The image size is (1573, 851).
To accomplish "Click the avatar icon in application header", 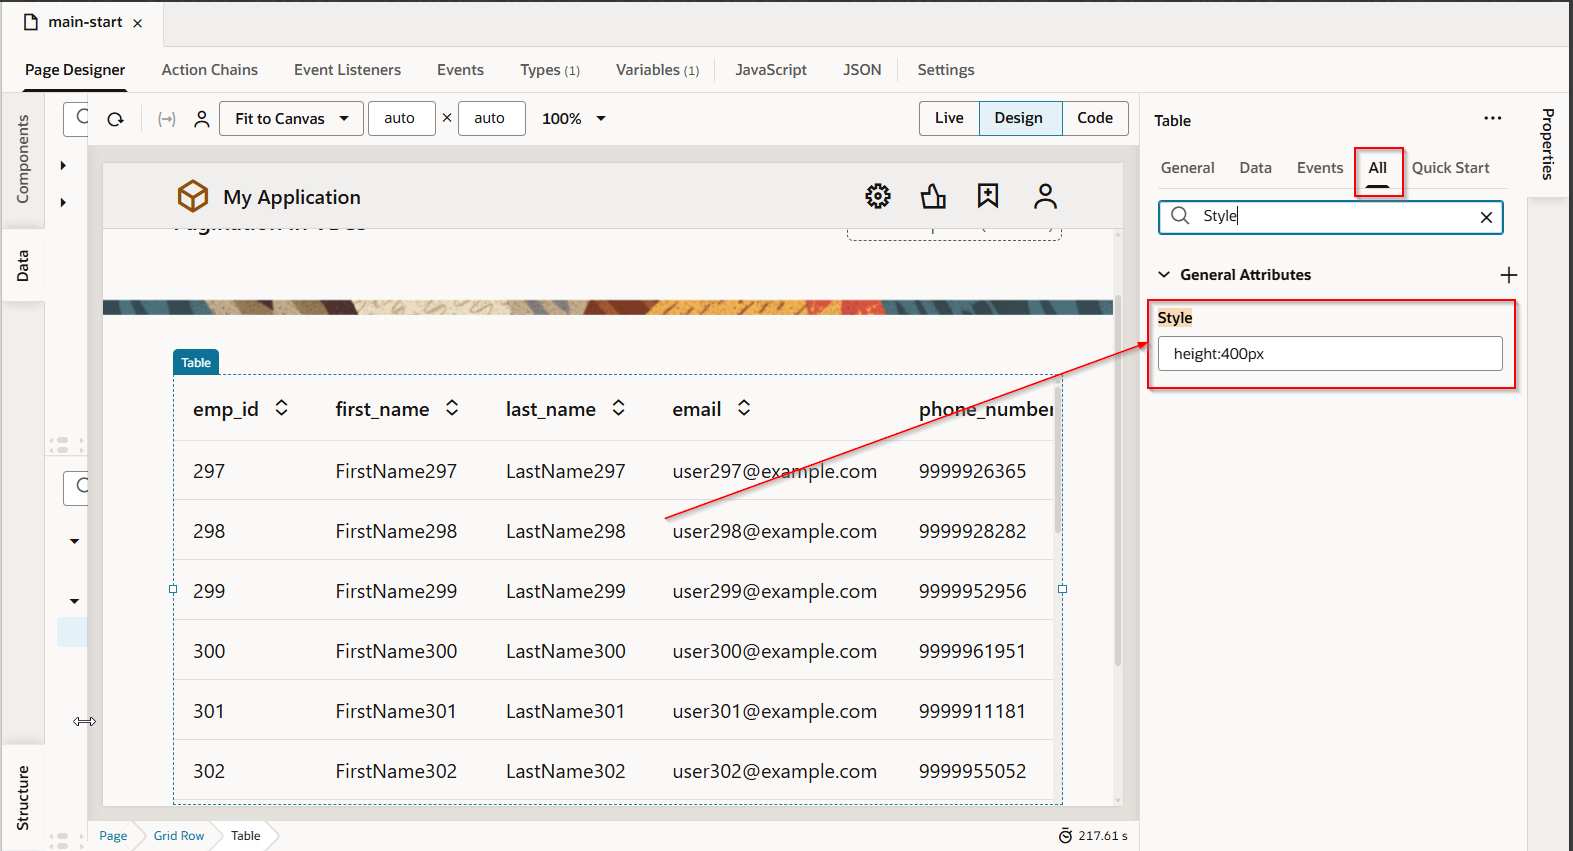I will pyautogui.click(x=1045, y=196).
